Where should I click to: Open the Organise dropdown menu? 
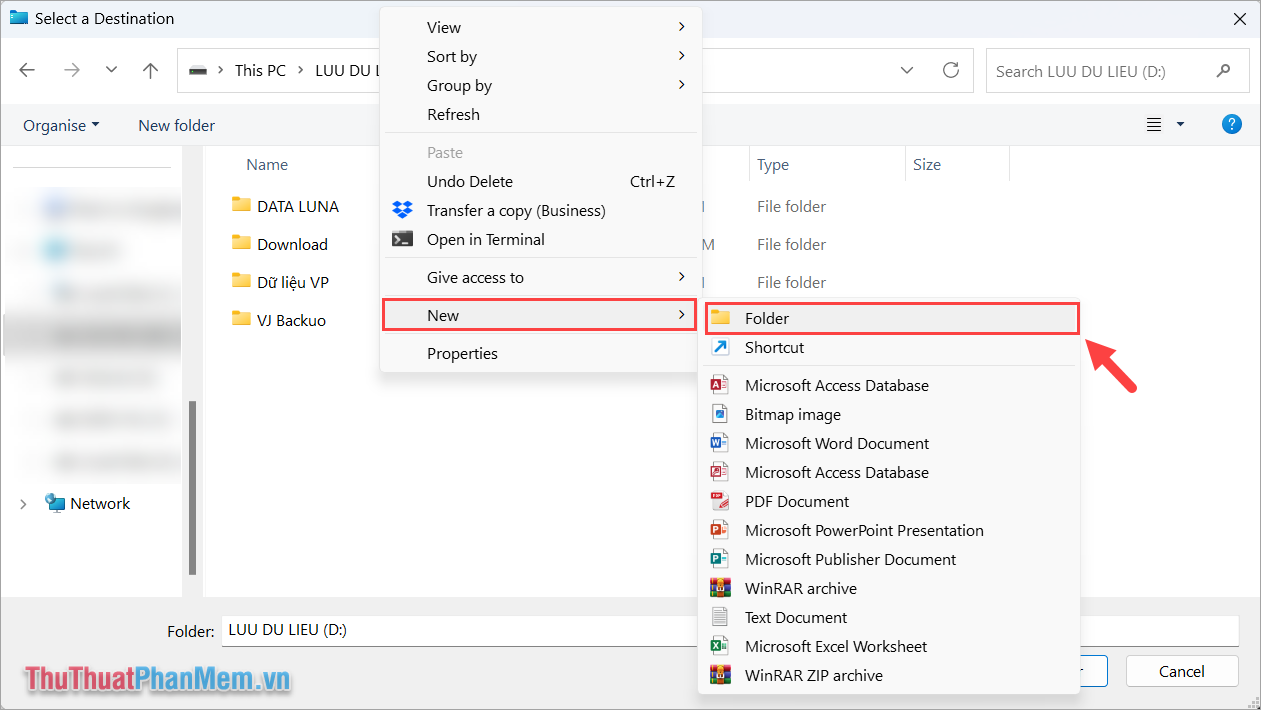tap(61, 125)
